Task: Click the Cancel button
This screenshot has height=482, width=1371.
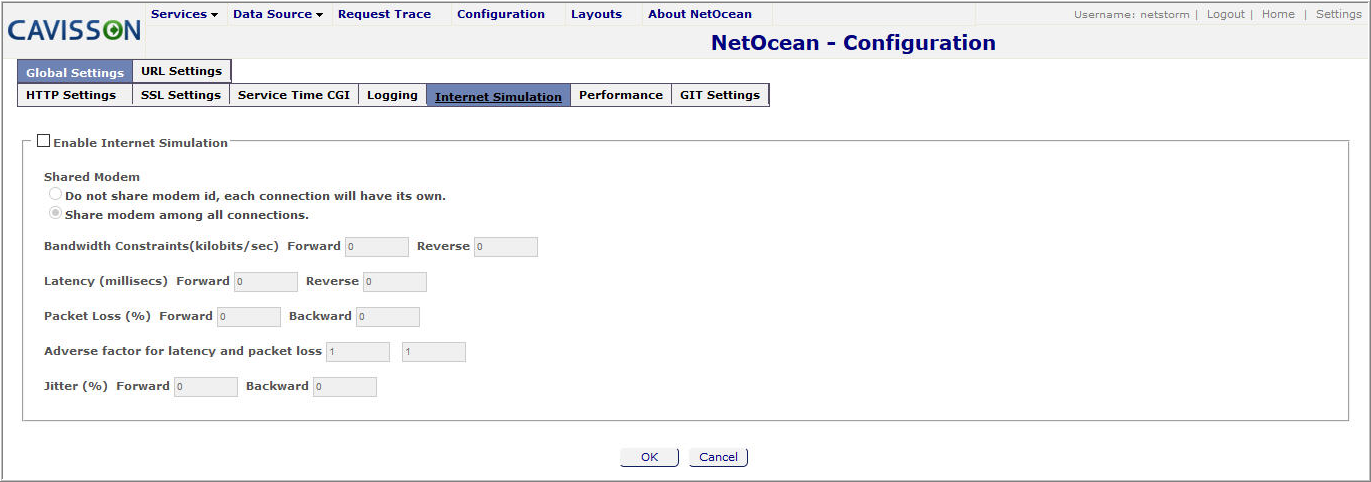Action: (718, 457)
